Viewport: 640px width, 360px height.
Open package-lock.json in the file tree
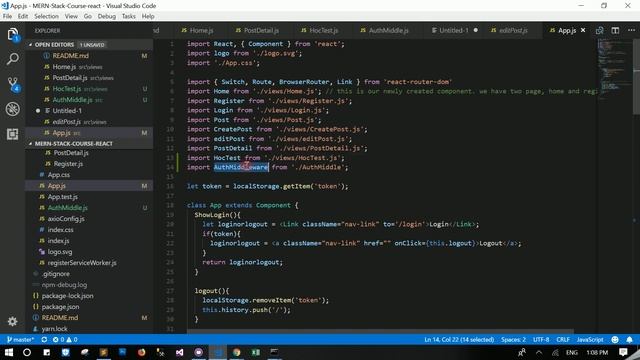click(67, 296)
